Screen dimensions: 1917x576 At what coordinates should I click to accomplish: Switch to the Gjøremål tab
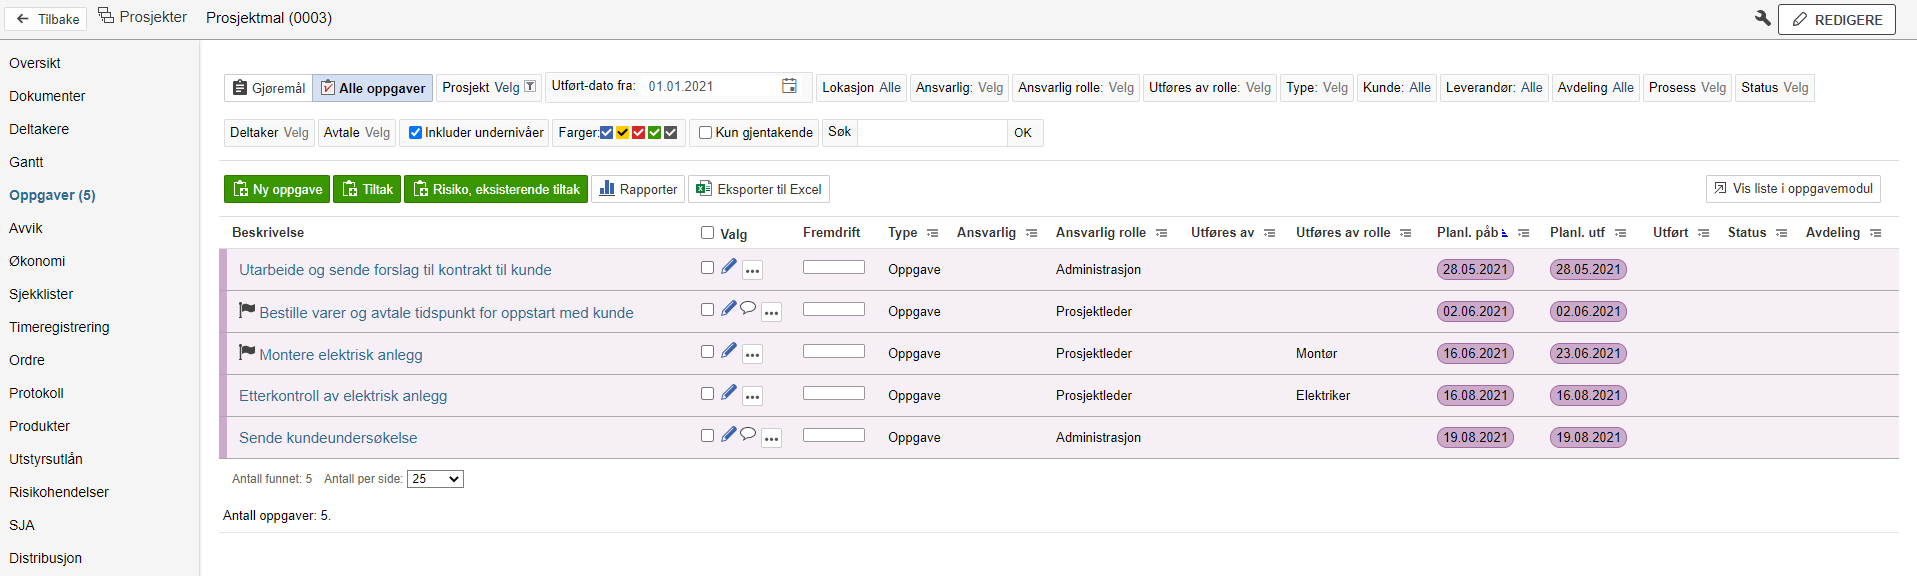click(x=268, y=88)
